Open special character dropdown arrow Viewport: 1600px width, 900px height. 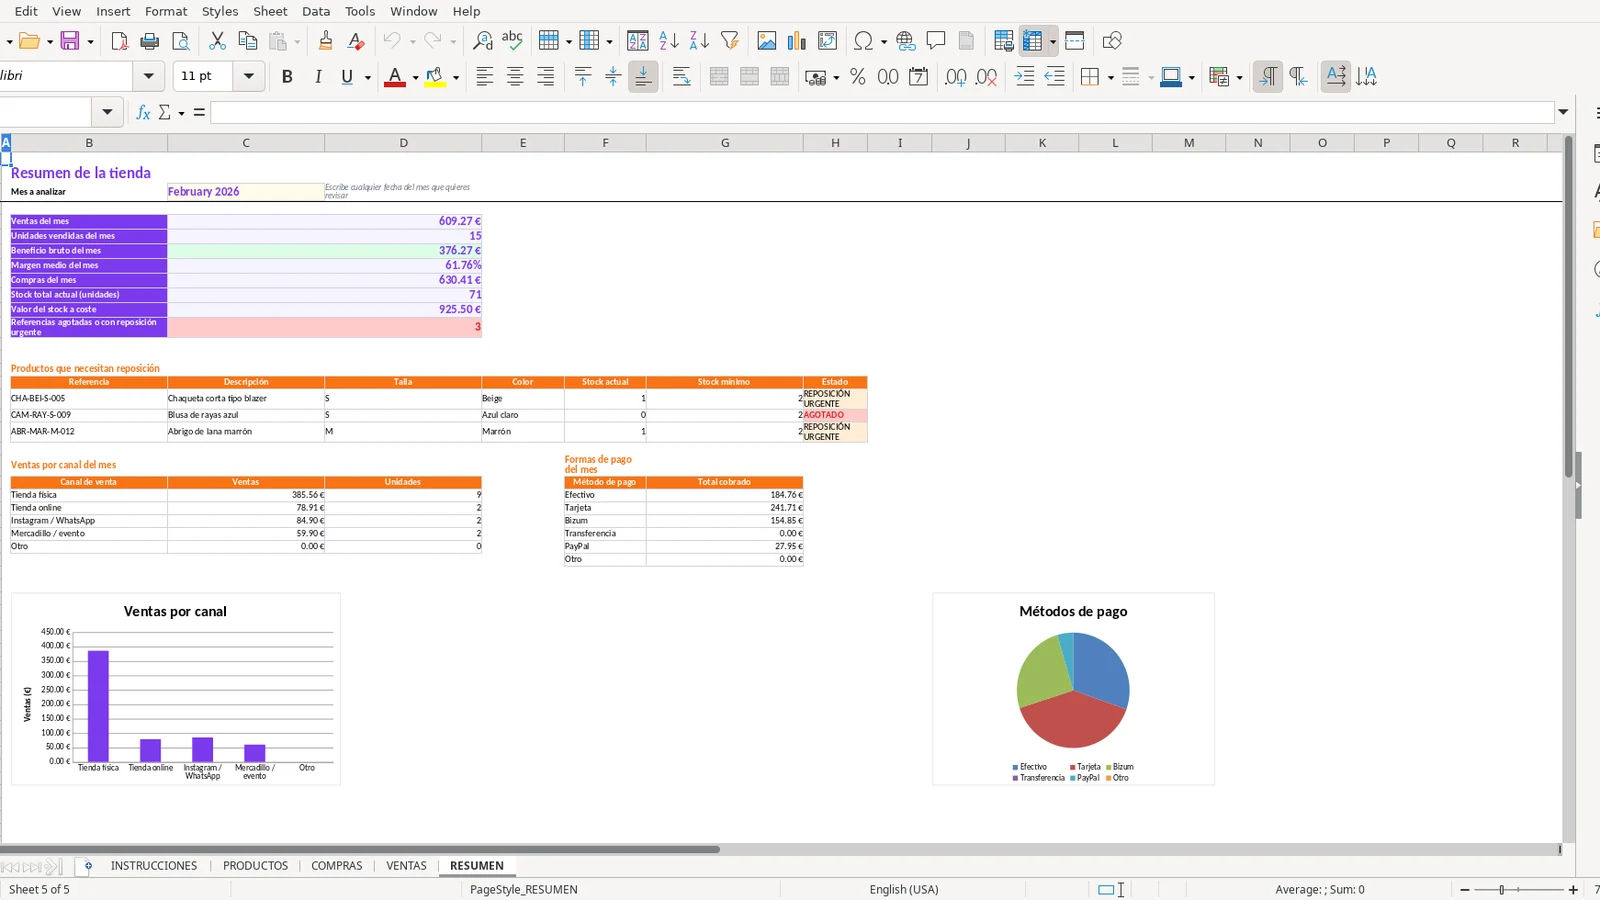[884, 41]
